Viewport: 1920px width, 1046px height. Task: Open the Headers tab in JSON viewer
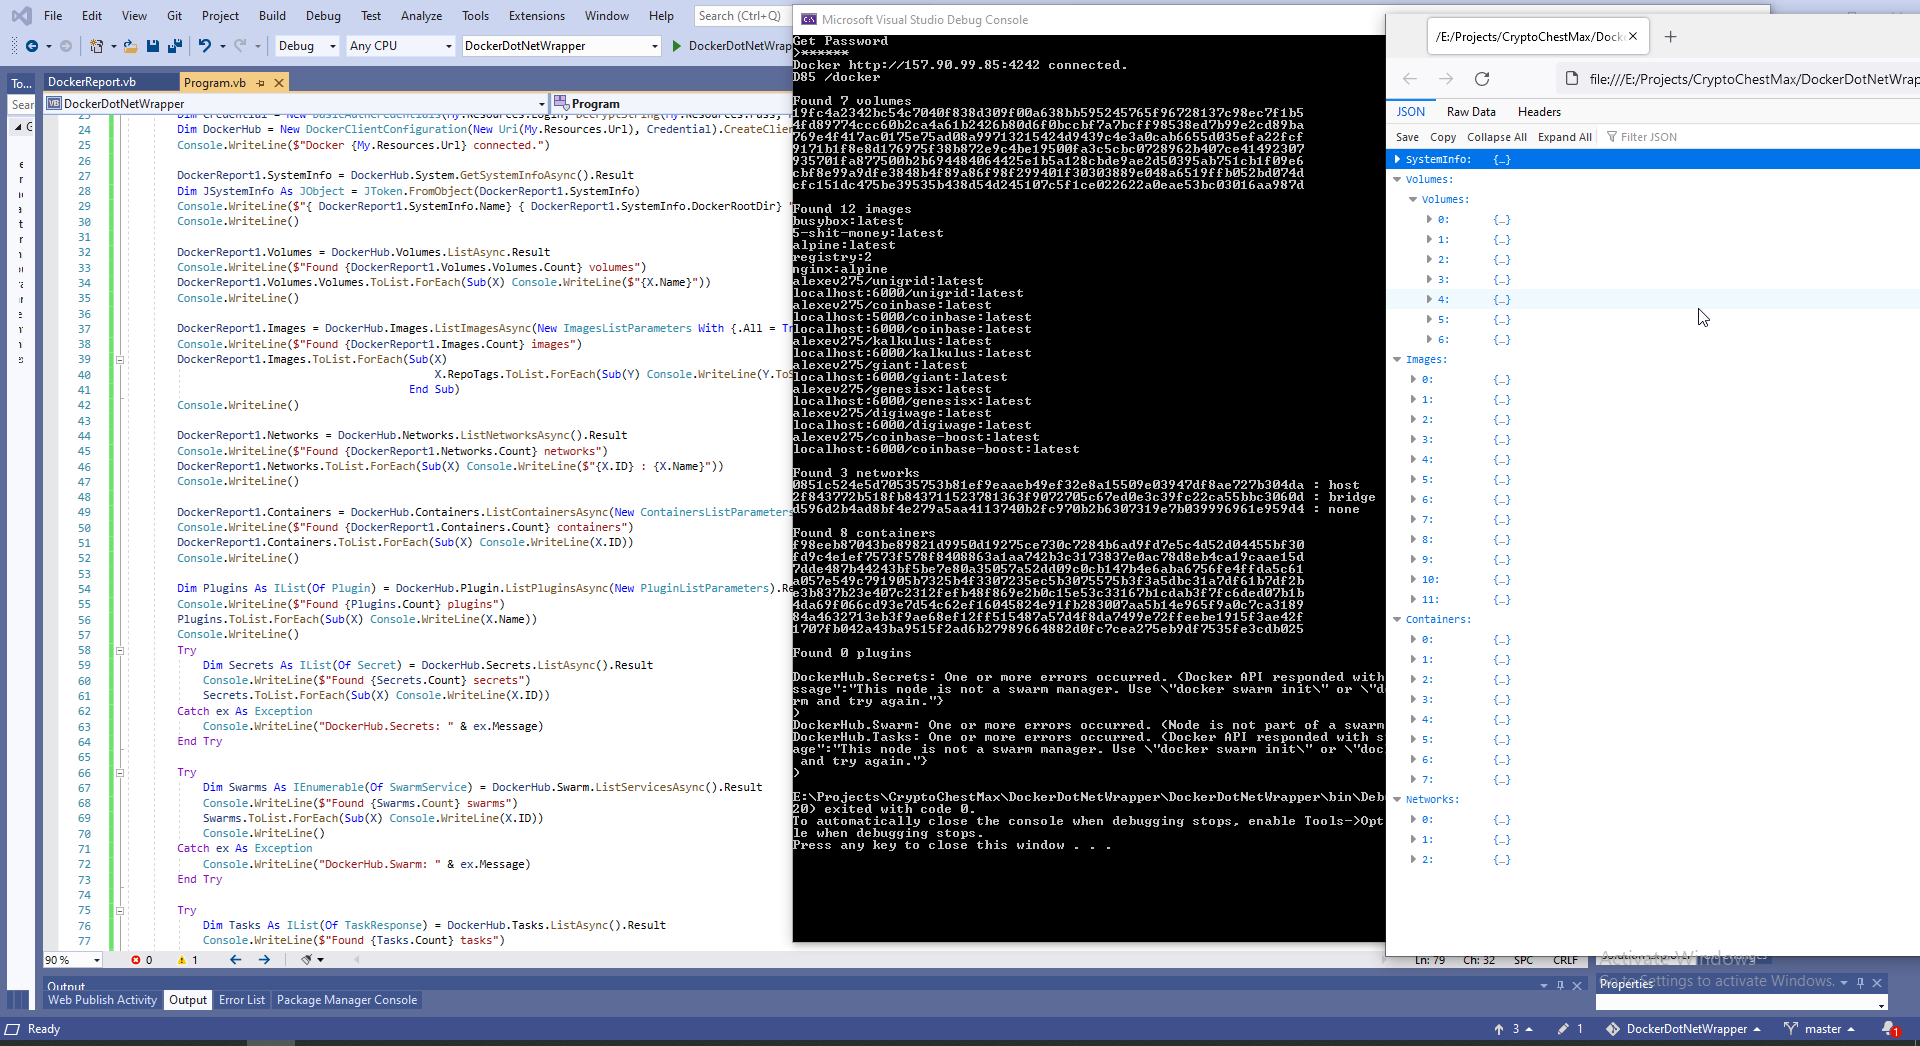click(x=1539, y=112)
